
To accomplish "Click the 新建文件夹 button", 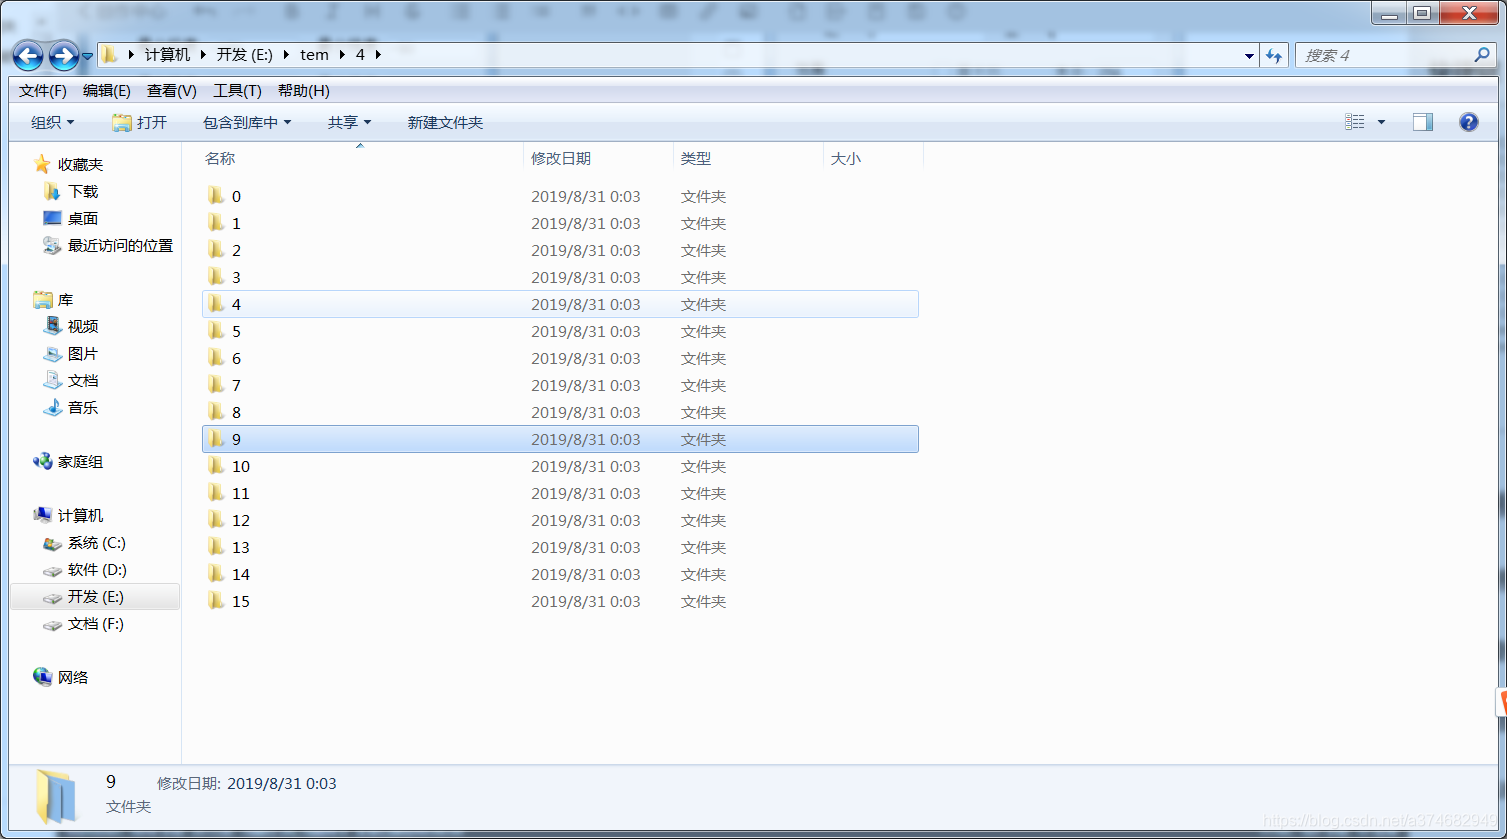I will coord(445,122).
